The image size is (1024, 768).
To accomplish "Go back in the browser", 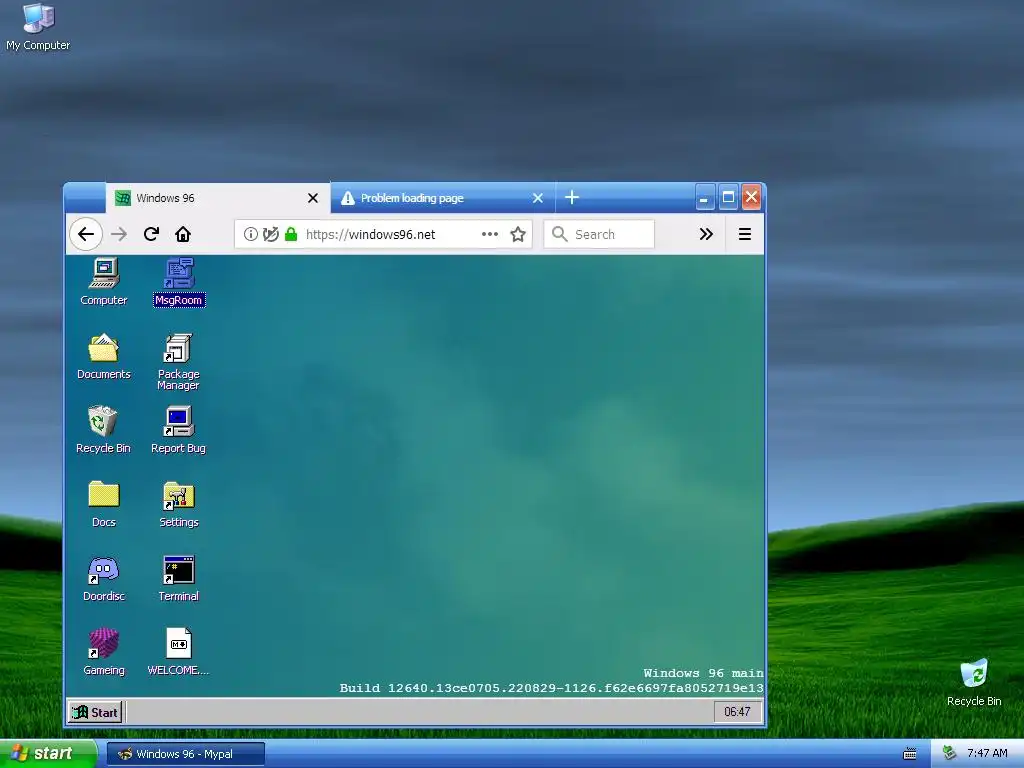I will click(86, 234).
